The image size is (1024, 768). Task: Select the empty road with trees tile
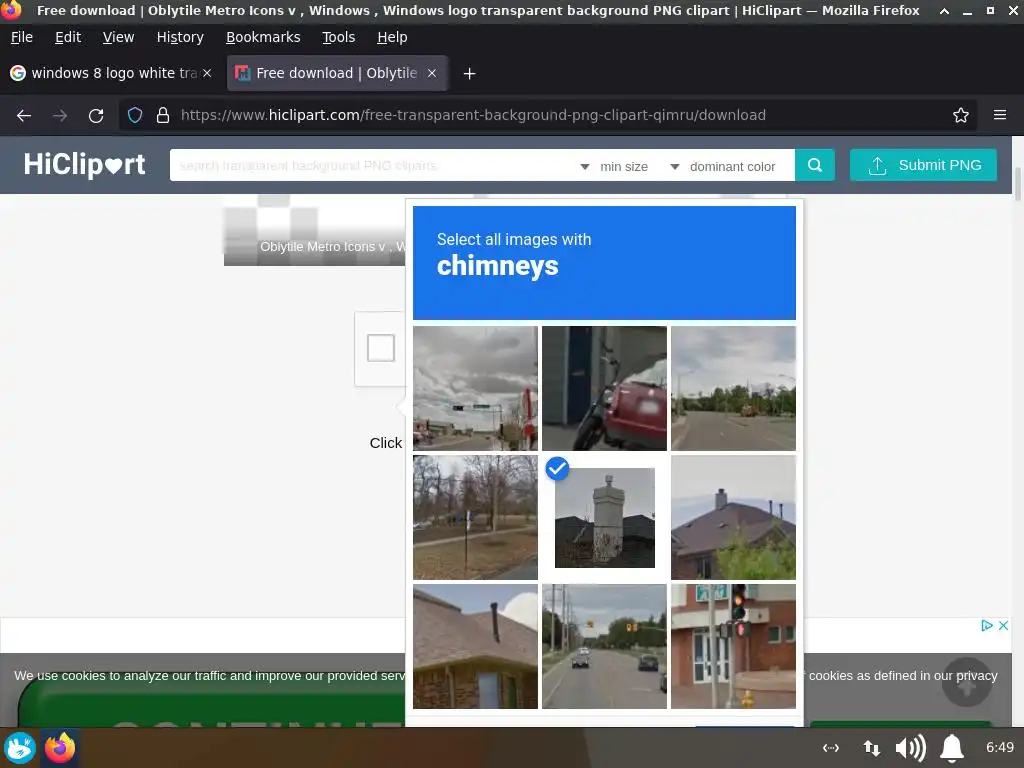[733, 389]
